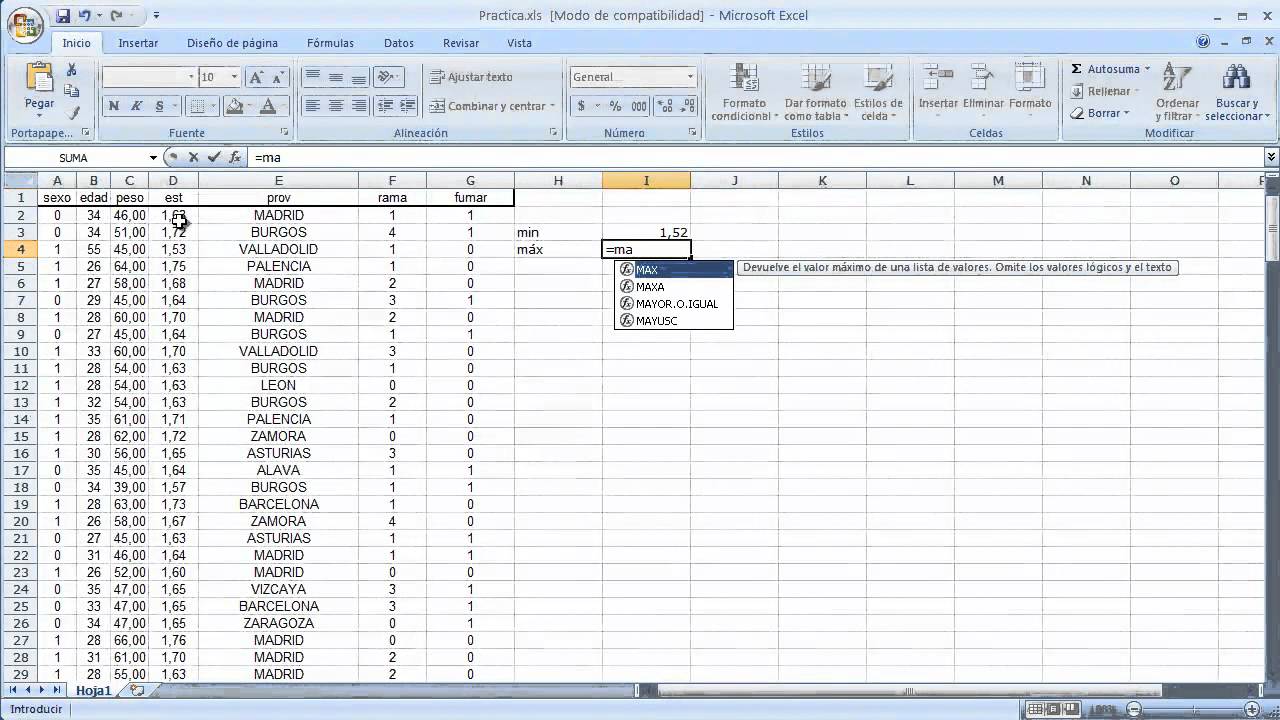
Task: Increase font size with large A
Action: tap(256, 77)
